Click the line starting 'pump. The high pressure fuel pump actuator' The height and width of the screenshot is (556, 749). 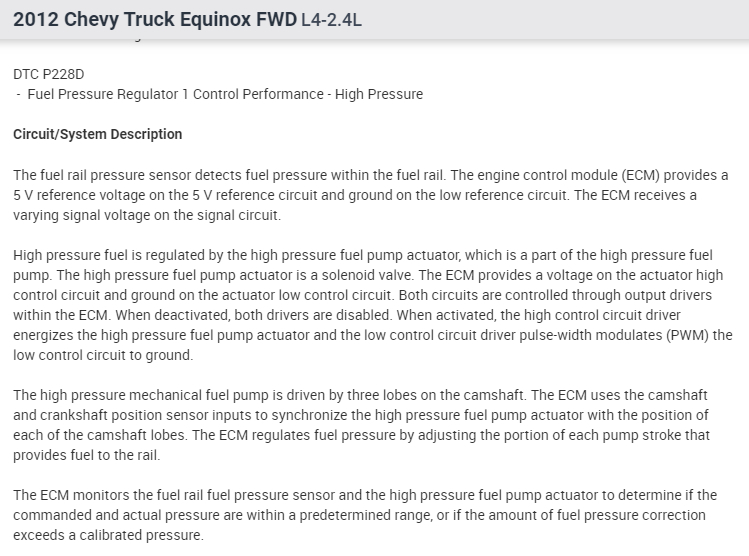point(362,274)
